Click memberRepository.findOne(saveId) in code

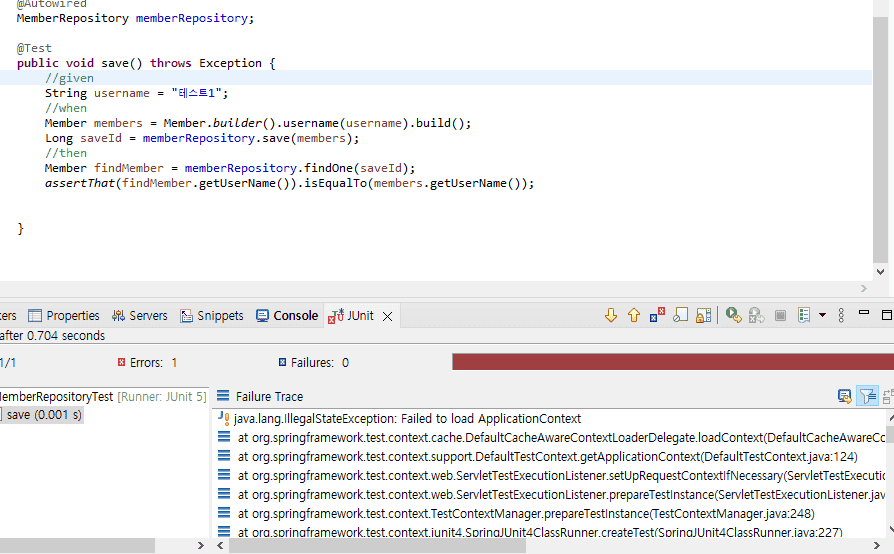pyautogui.click(x=300, y=168)
